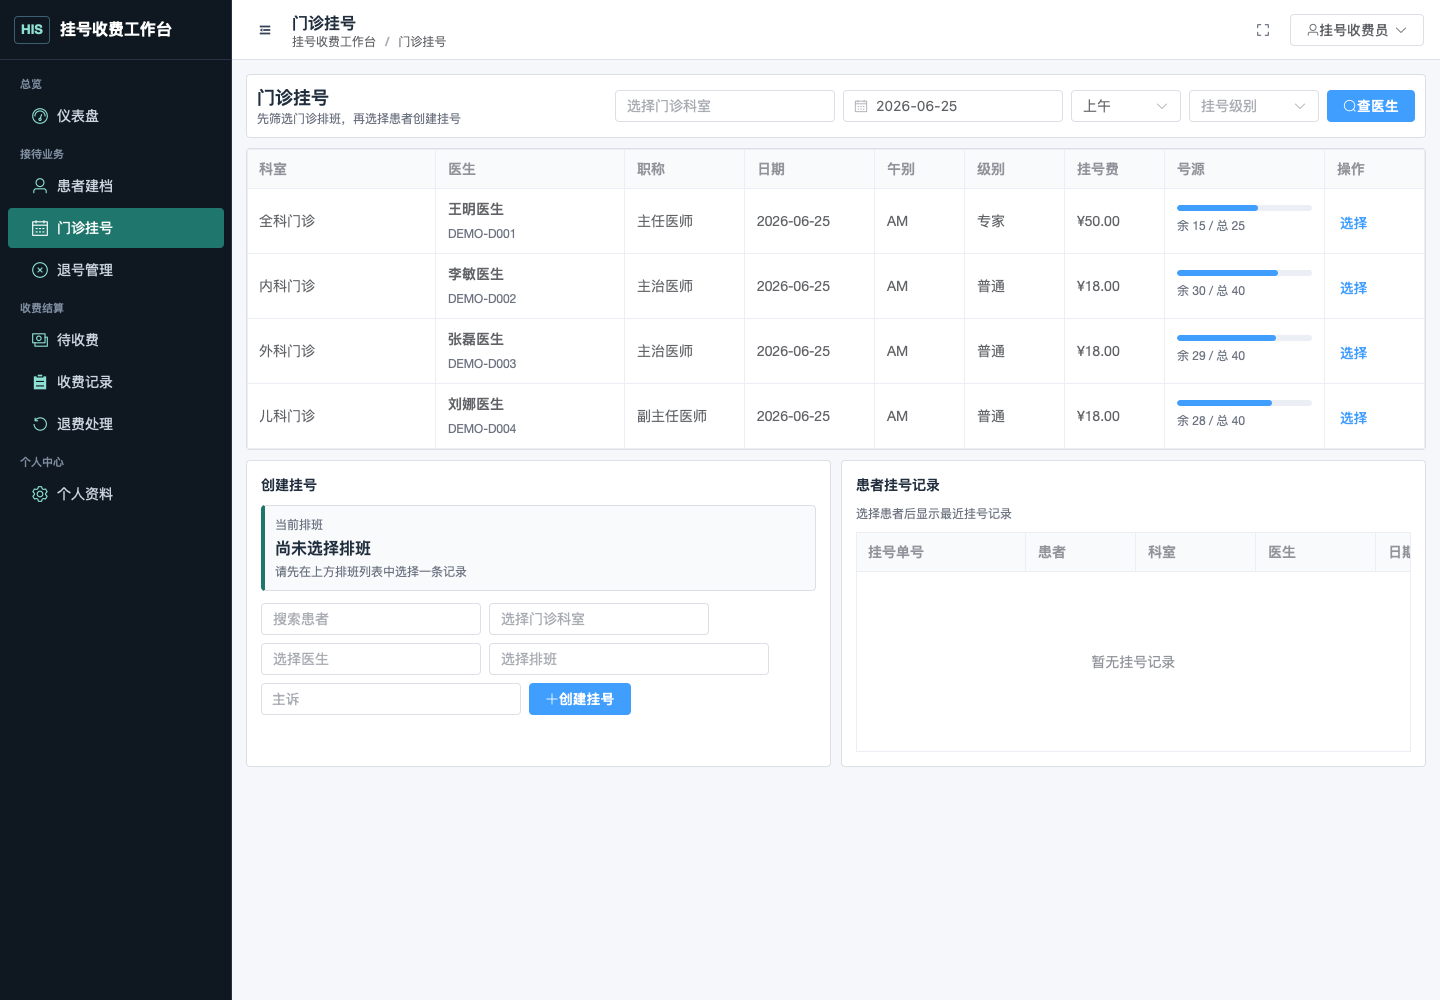The height and width of the screenshot is (1000, 1440).
Task: Click the 余 29 / 总 40 text
Action: (x=1211, y=356)
